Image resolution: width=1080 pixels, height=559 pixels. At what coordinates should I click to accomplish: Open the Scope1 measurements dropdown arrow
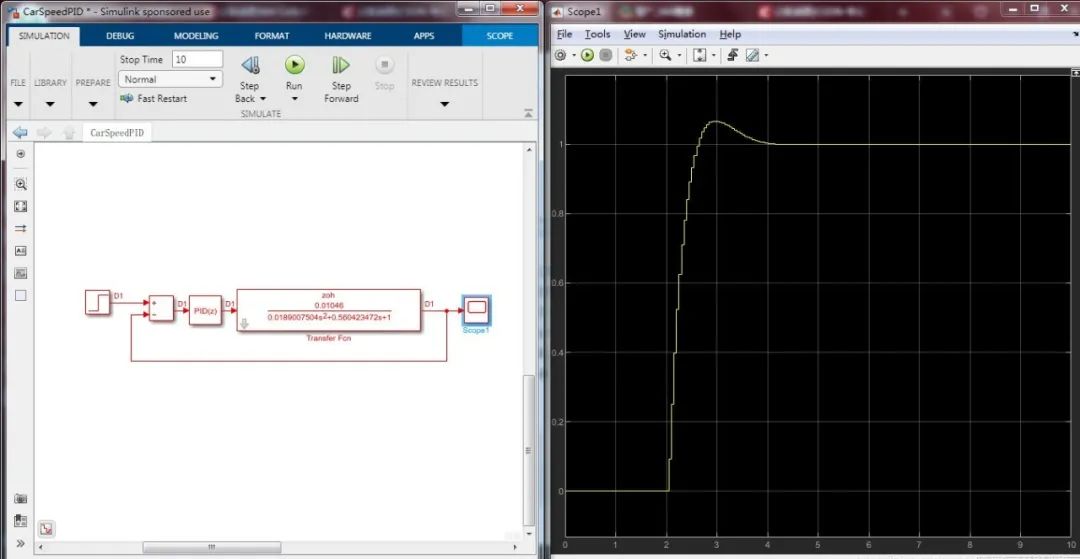click(x=766, y=56)
